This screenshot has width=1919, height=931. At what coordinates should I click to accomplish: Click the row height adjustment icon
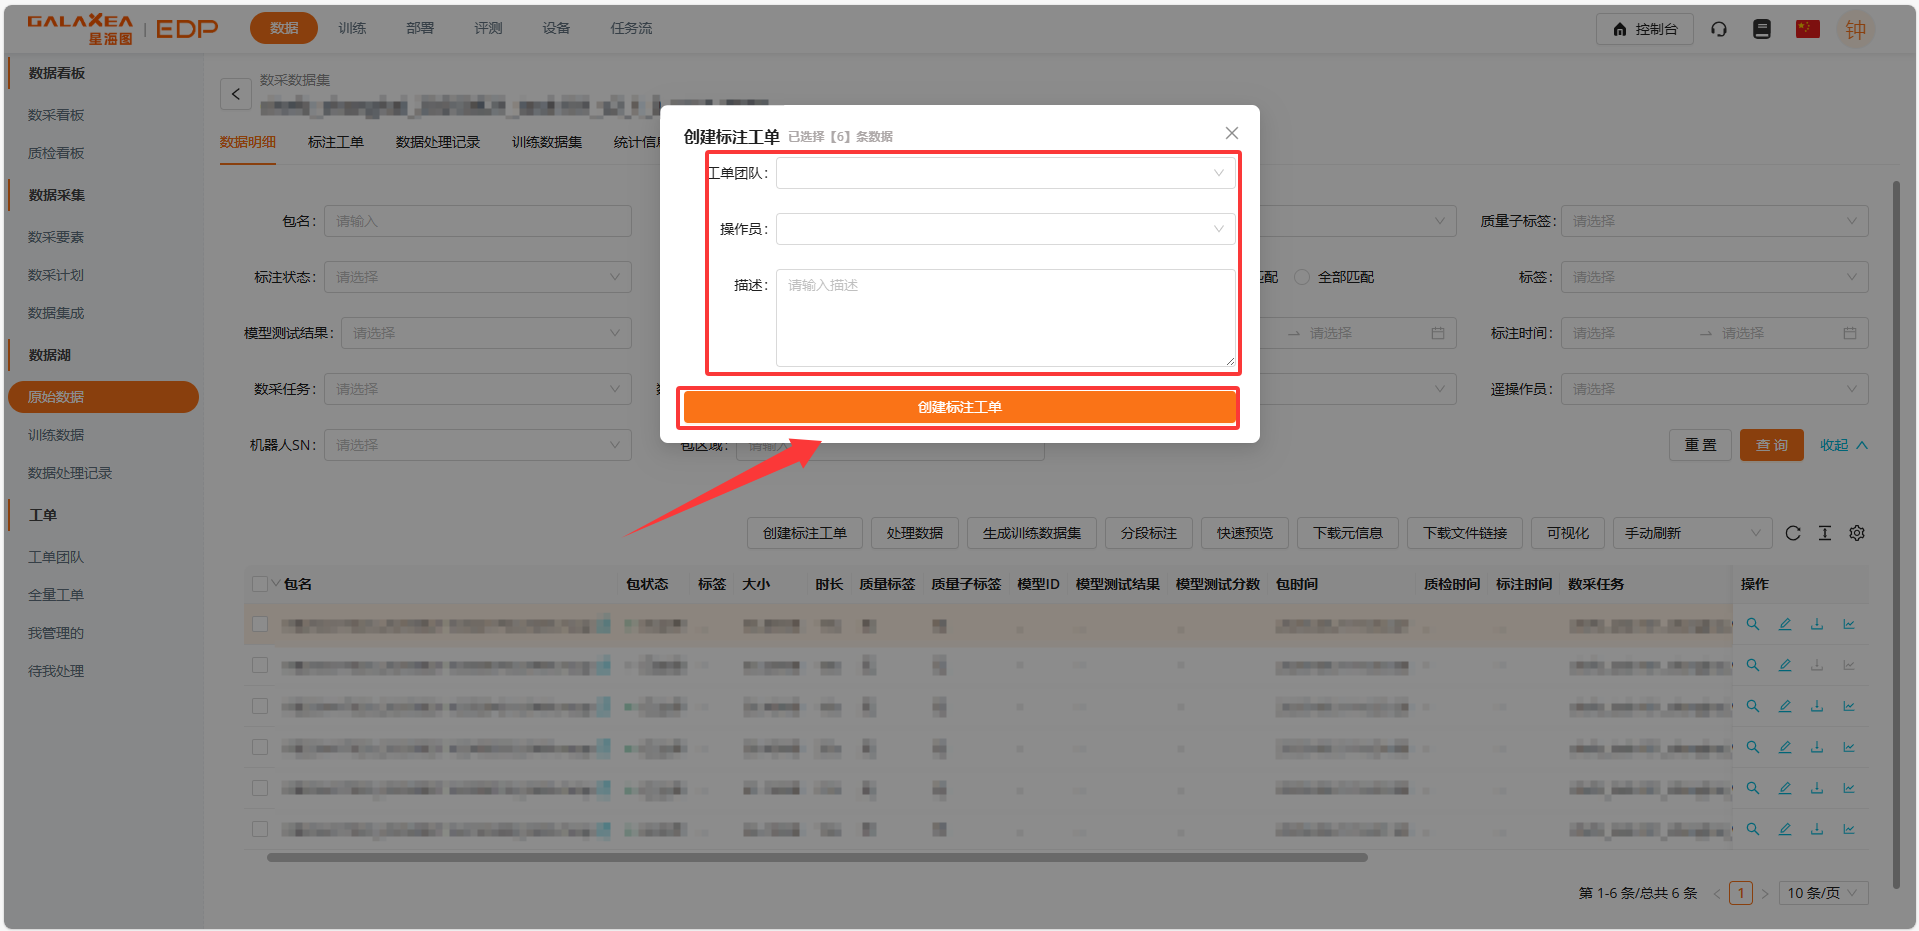[1824, 533]
